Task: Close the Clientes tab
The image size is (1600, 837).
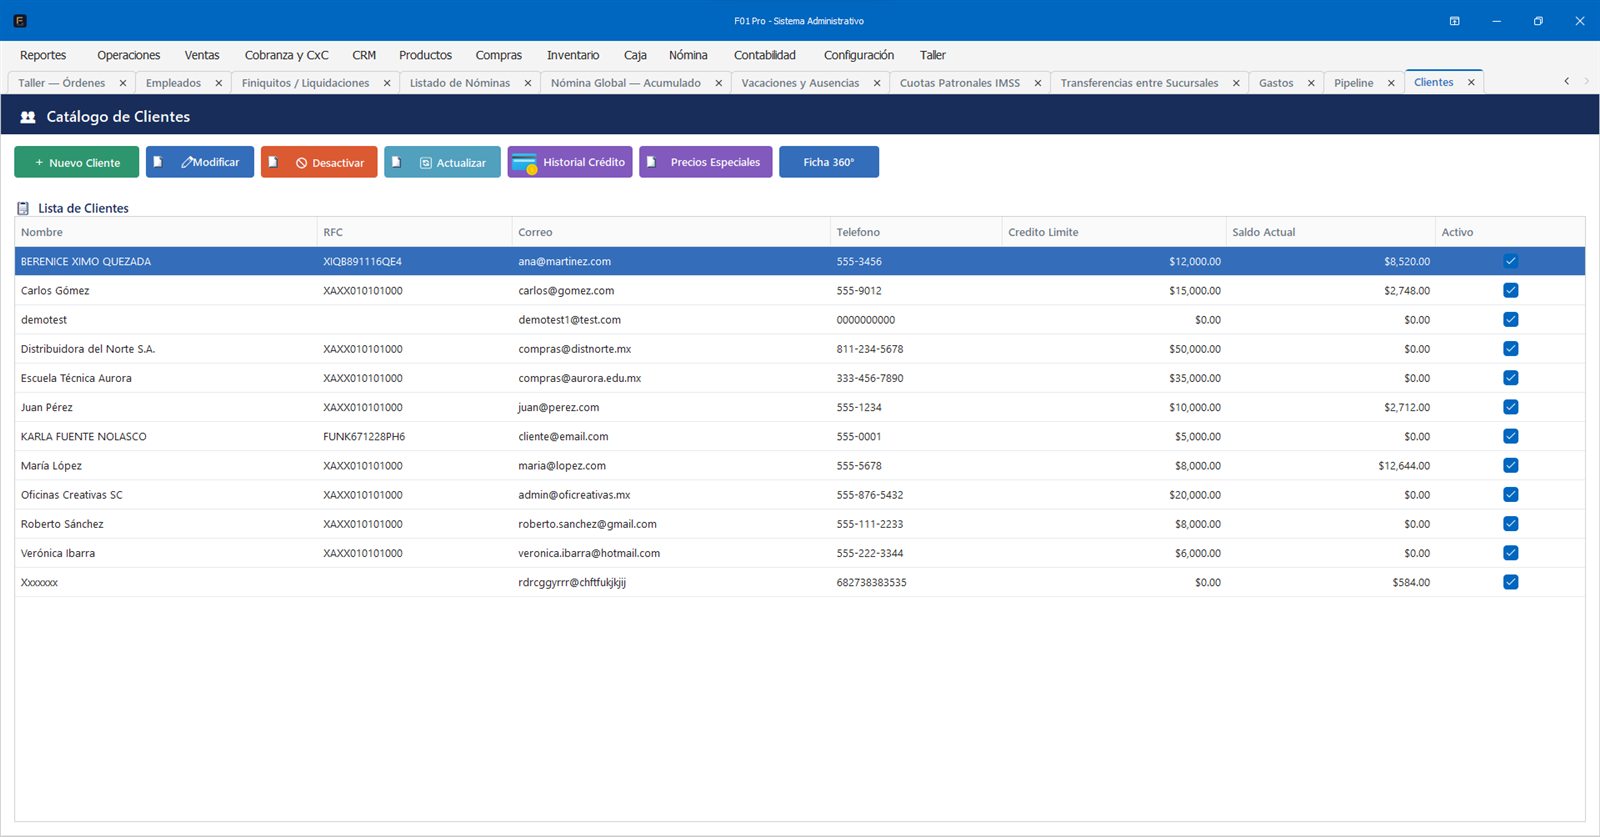Action: click(x=1471, y=82)
